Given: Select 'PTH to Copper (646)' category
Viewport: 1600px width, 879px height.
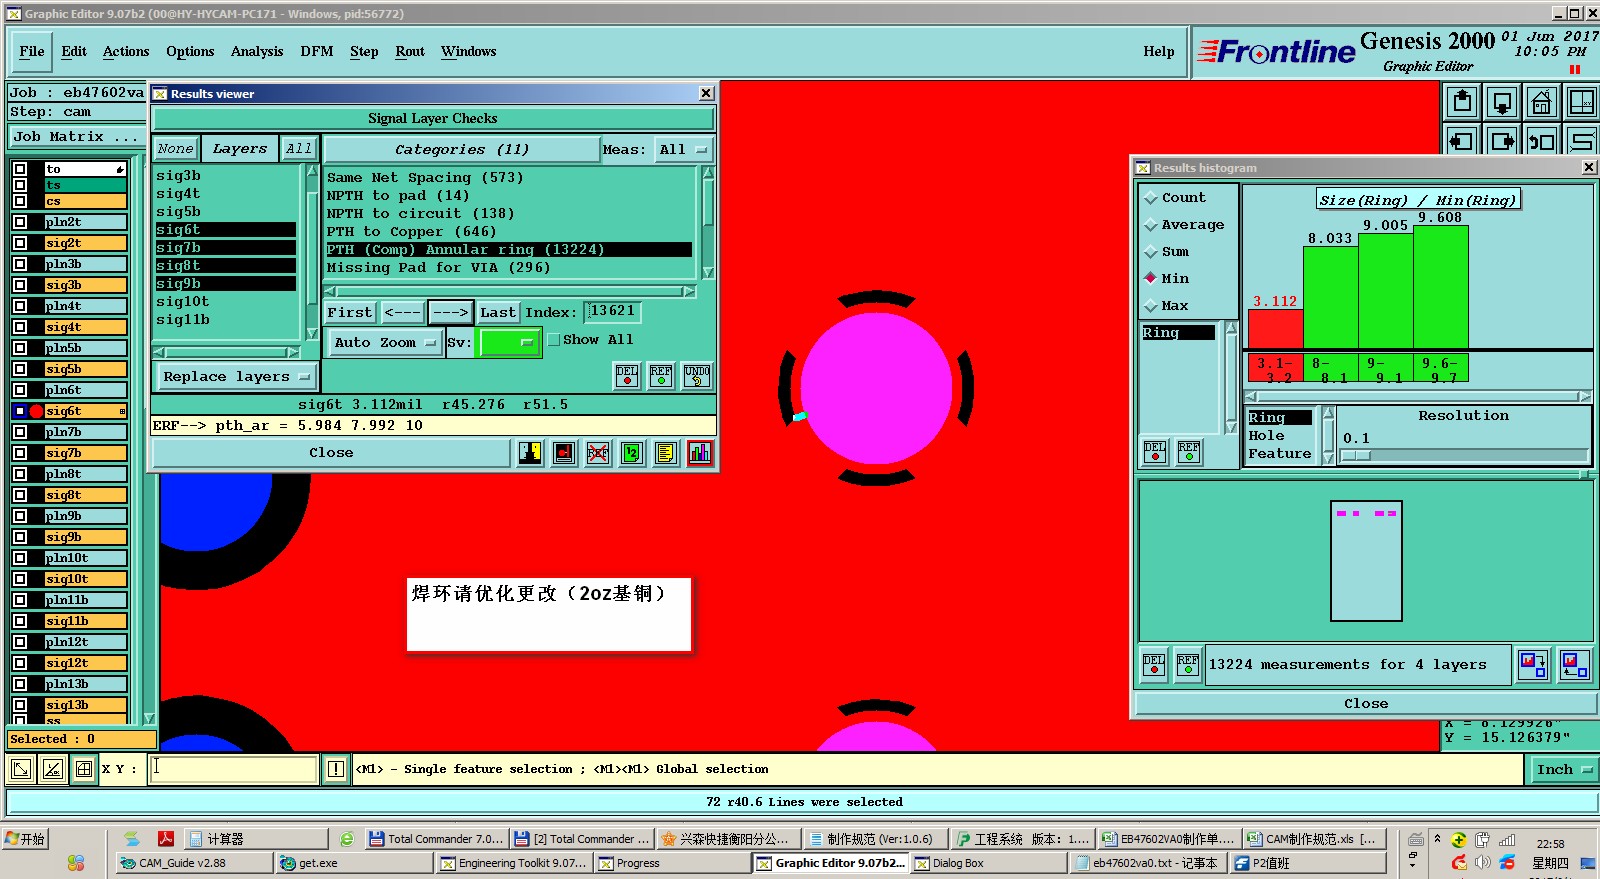Looking at the screenshot, I should point(509,232).
